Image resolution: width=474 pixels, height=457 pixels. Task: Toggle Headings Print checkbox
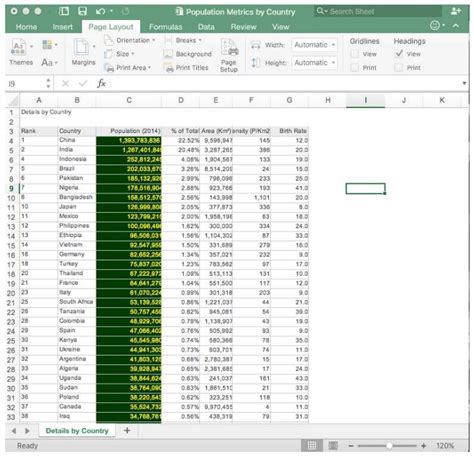(399, 68)
